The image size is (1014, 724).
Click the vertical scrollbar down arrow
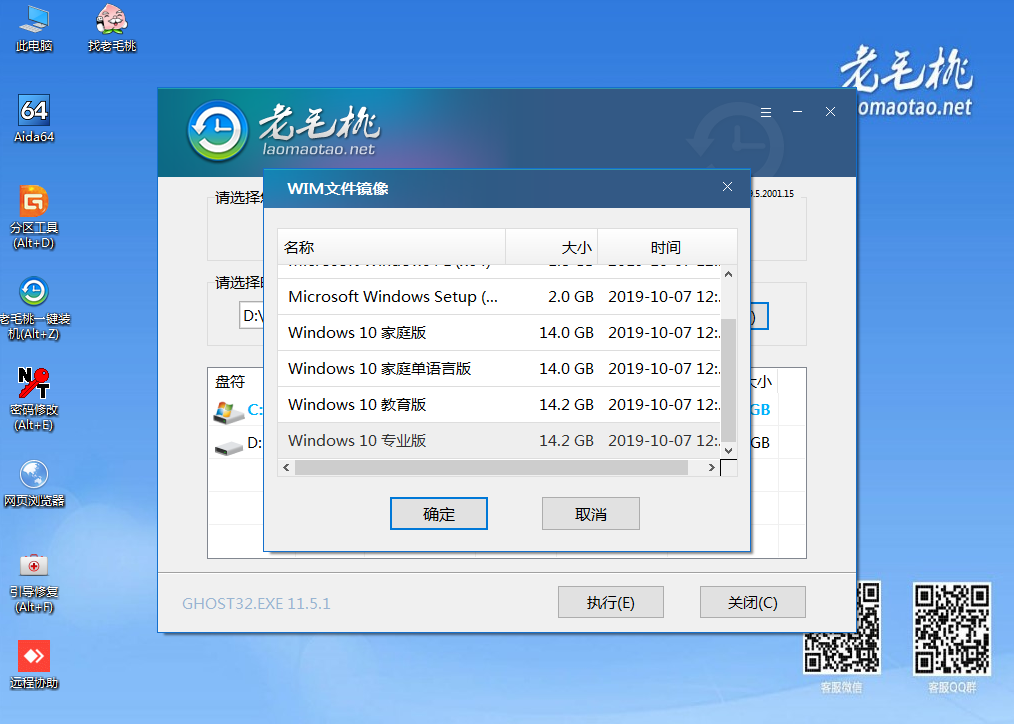[728, 451]
